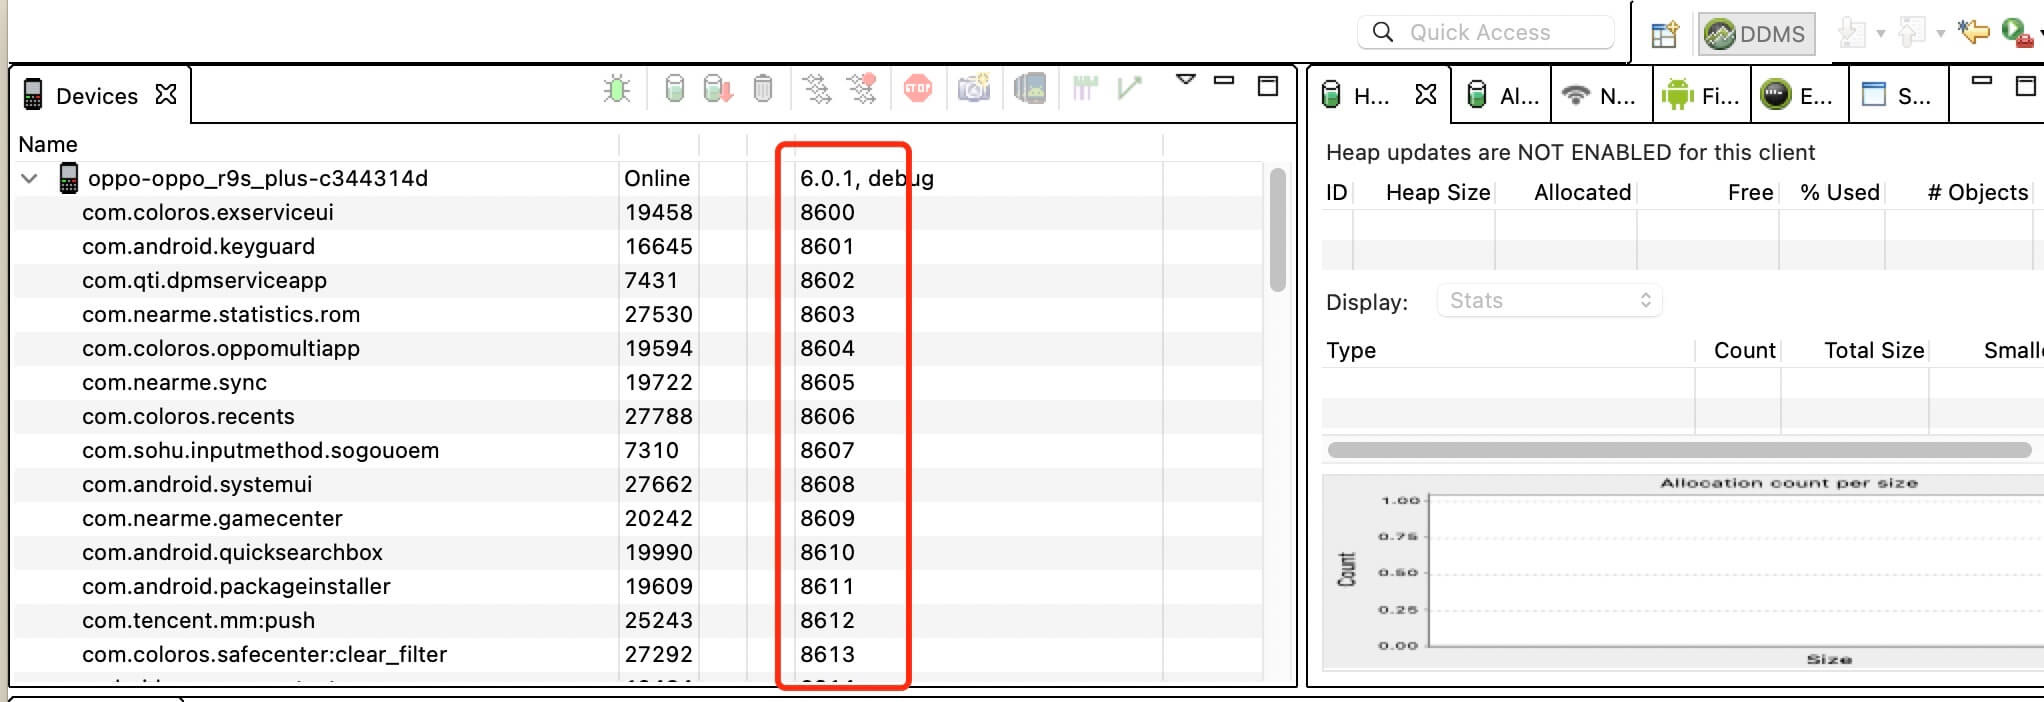Collapse the oppo-oppo_r9s_plus device tree node
Image resolution: width=2044 pixels, height=702 pixels.
click(30, 179)
